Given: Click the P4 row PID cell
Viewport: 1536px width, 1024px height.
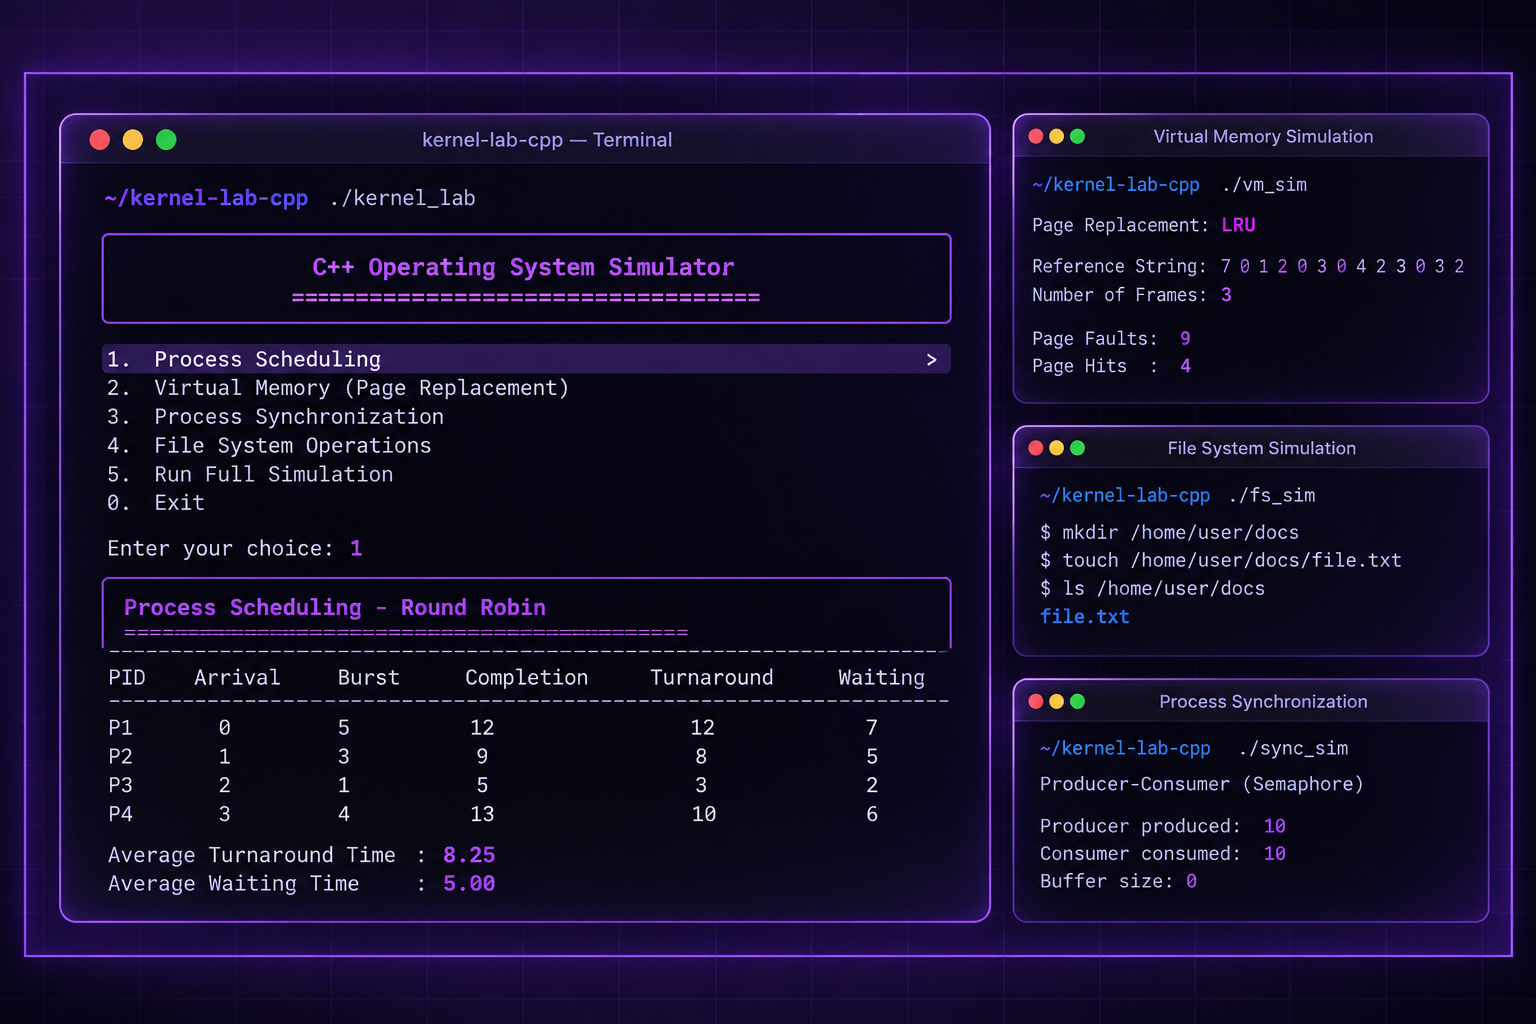Looking at the screenshot, I should click(120, 815).
